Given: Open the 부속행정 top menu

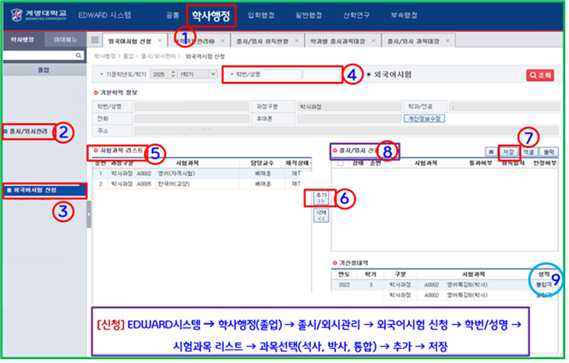Looking at the screenshot, I should tap(404, 15).
